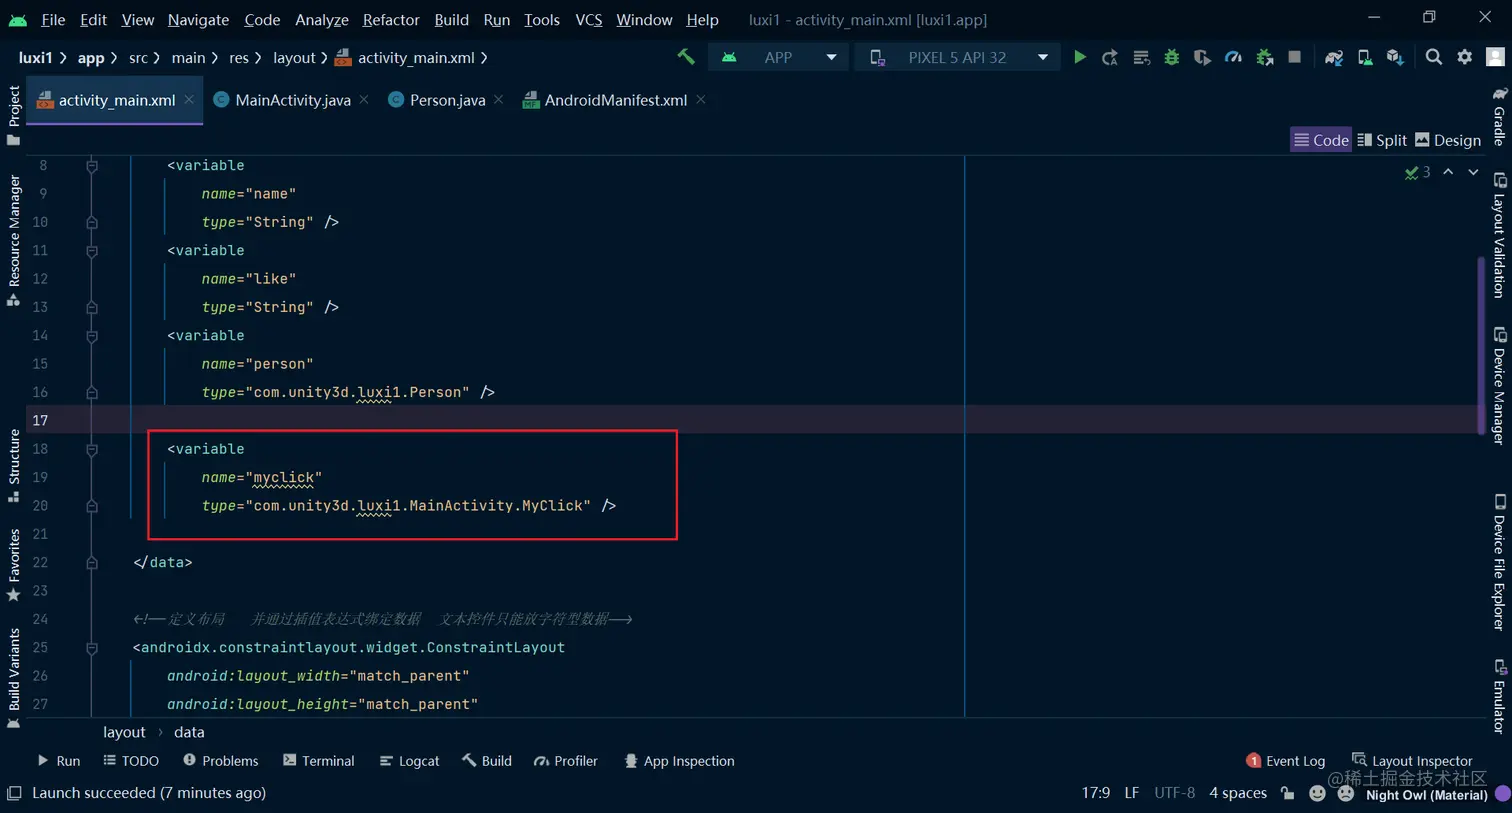Sync project with Gradle files icon

pos(1334,57)
